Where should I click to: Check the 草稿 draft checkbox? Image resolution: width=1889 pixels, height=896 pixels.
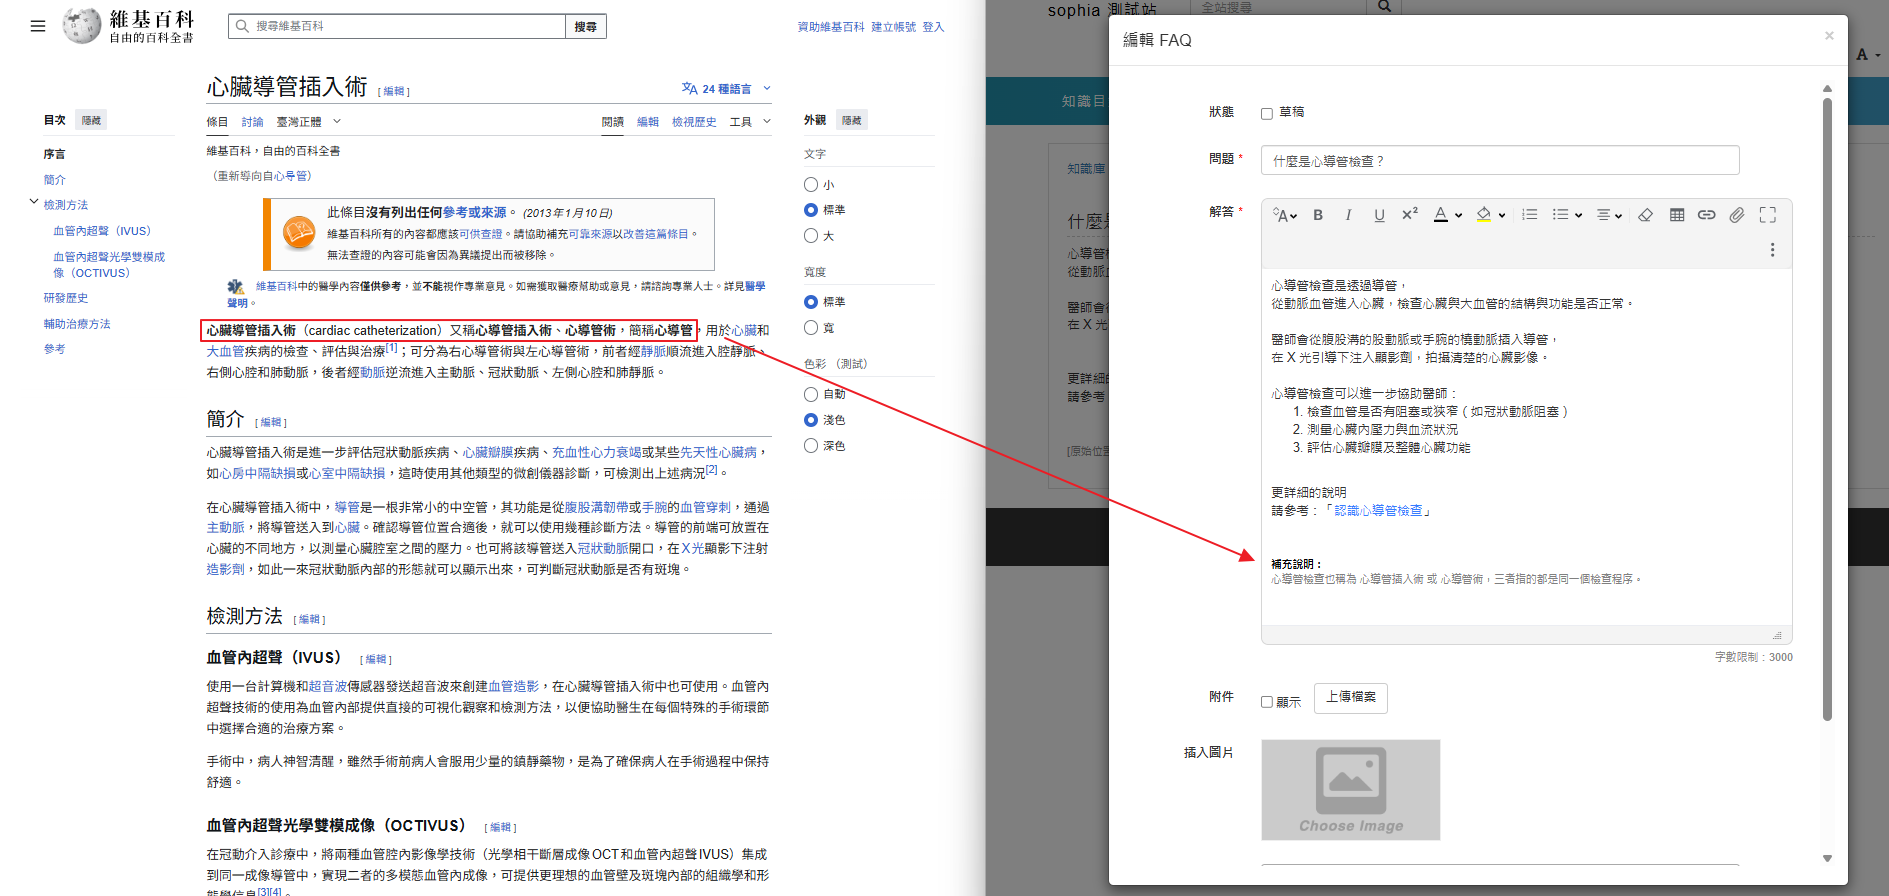(x=1267, y=113)
